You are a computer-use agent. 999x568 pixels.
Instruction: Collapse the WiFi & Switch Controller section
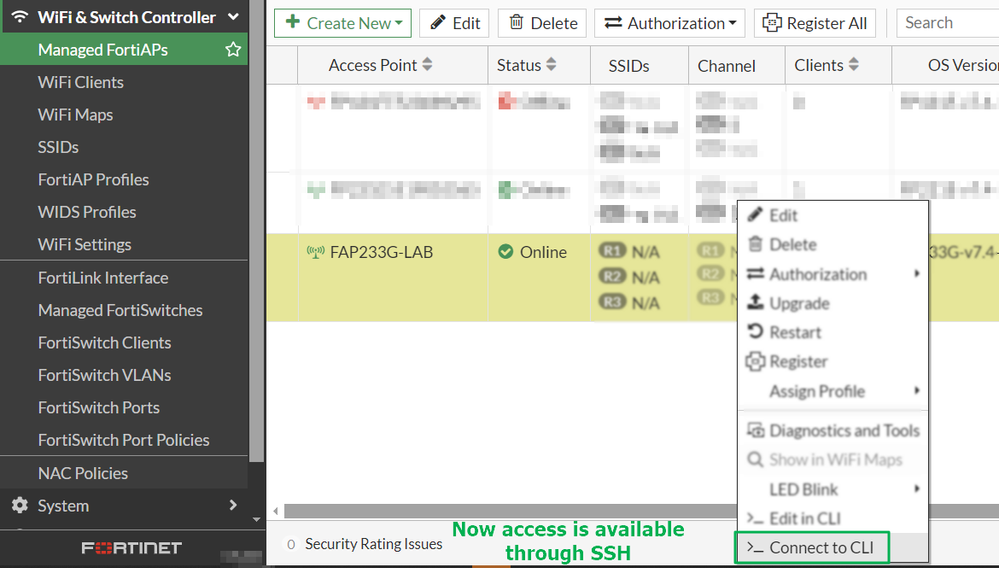coord(233,17)
